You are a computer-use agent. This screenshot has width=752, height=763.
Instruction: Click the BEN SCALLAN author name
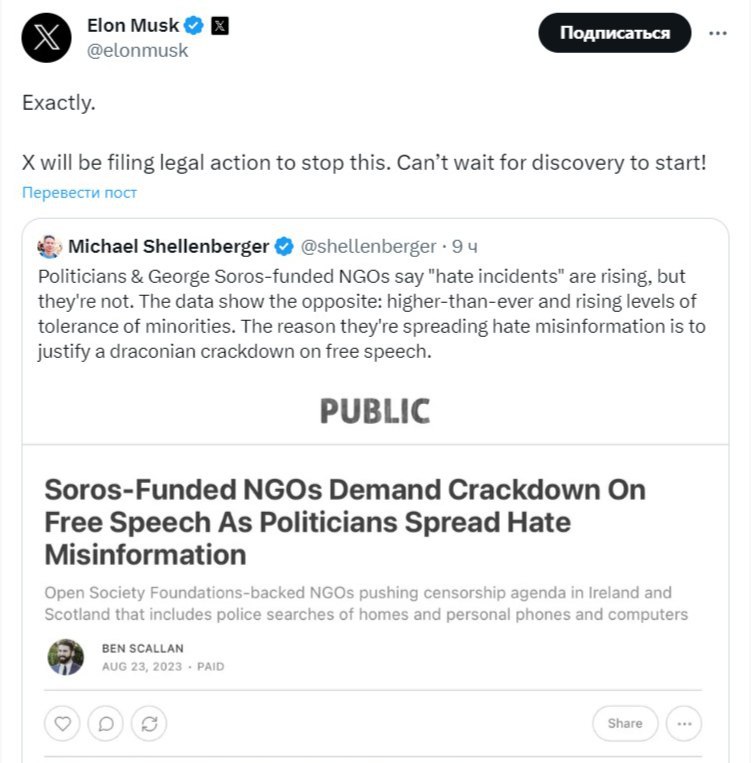[x=142, y=648]
